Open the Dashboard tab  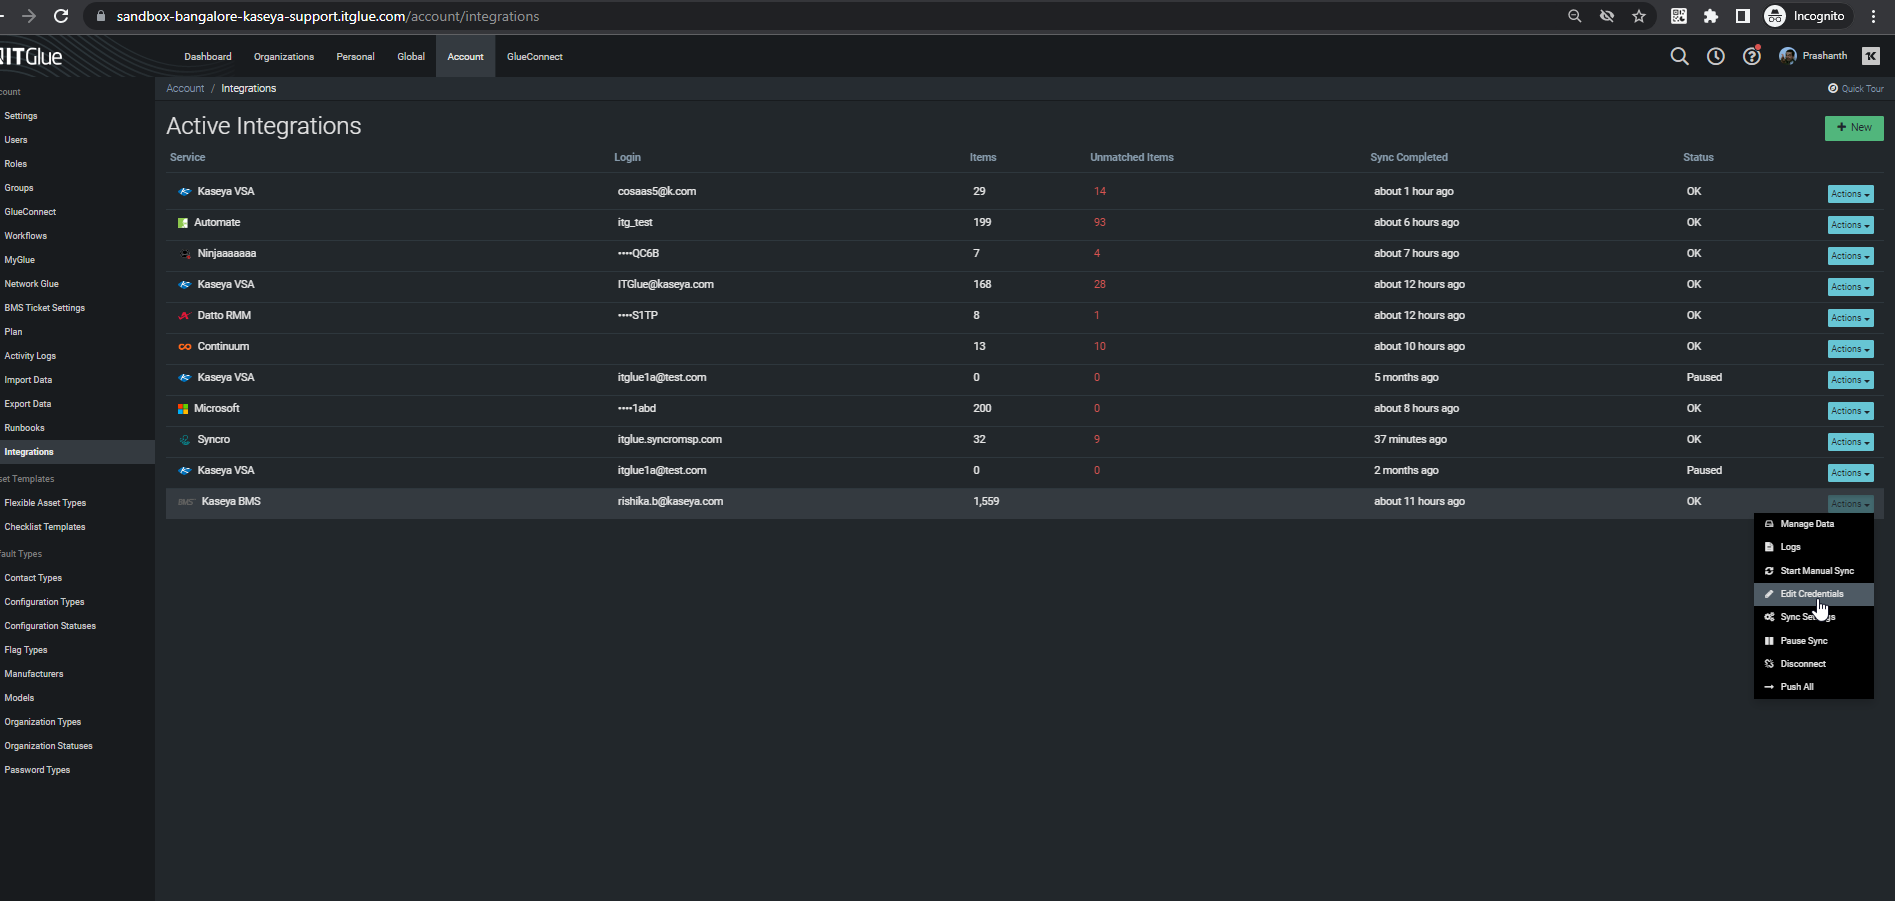tap(208, 57)
